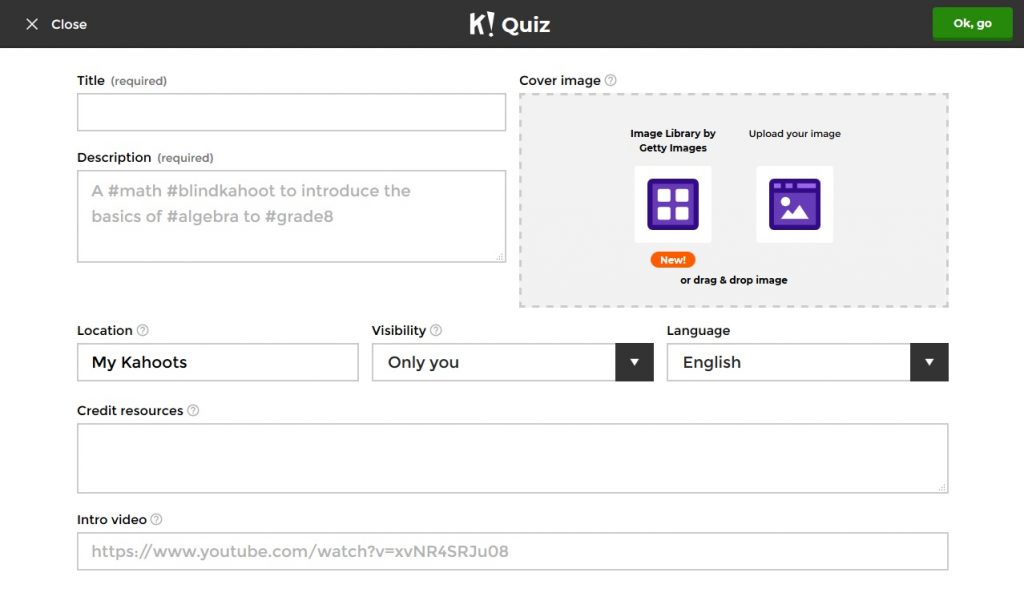The width and height of the screenshot is (1024, 597).
Task: Select the My Kahoots location field
Action: (217, 362)
